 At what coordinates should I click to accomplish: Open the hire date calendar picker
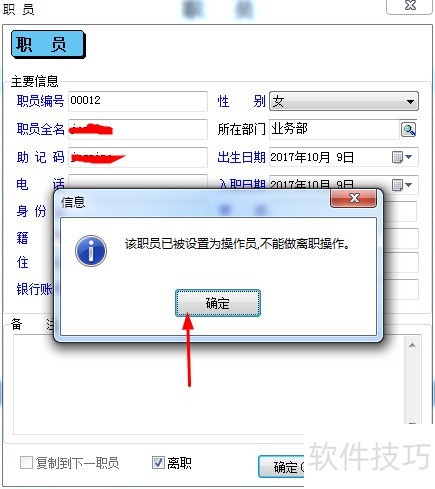coord(397,184)
